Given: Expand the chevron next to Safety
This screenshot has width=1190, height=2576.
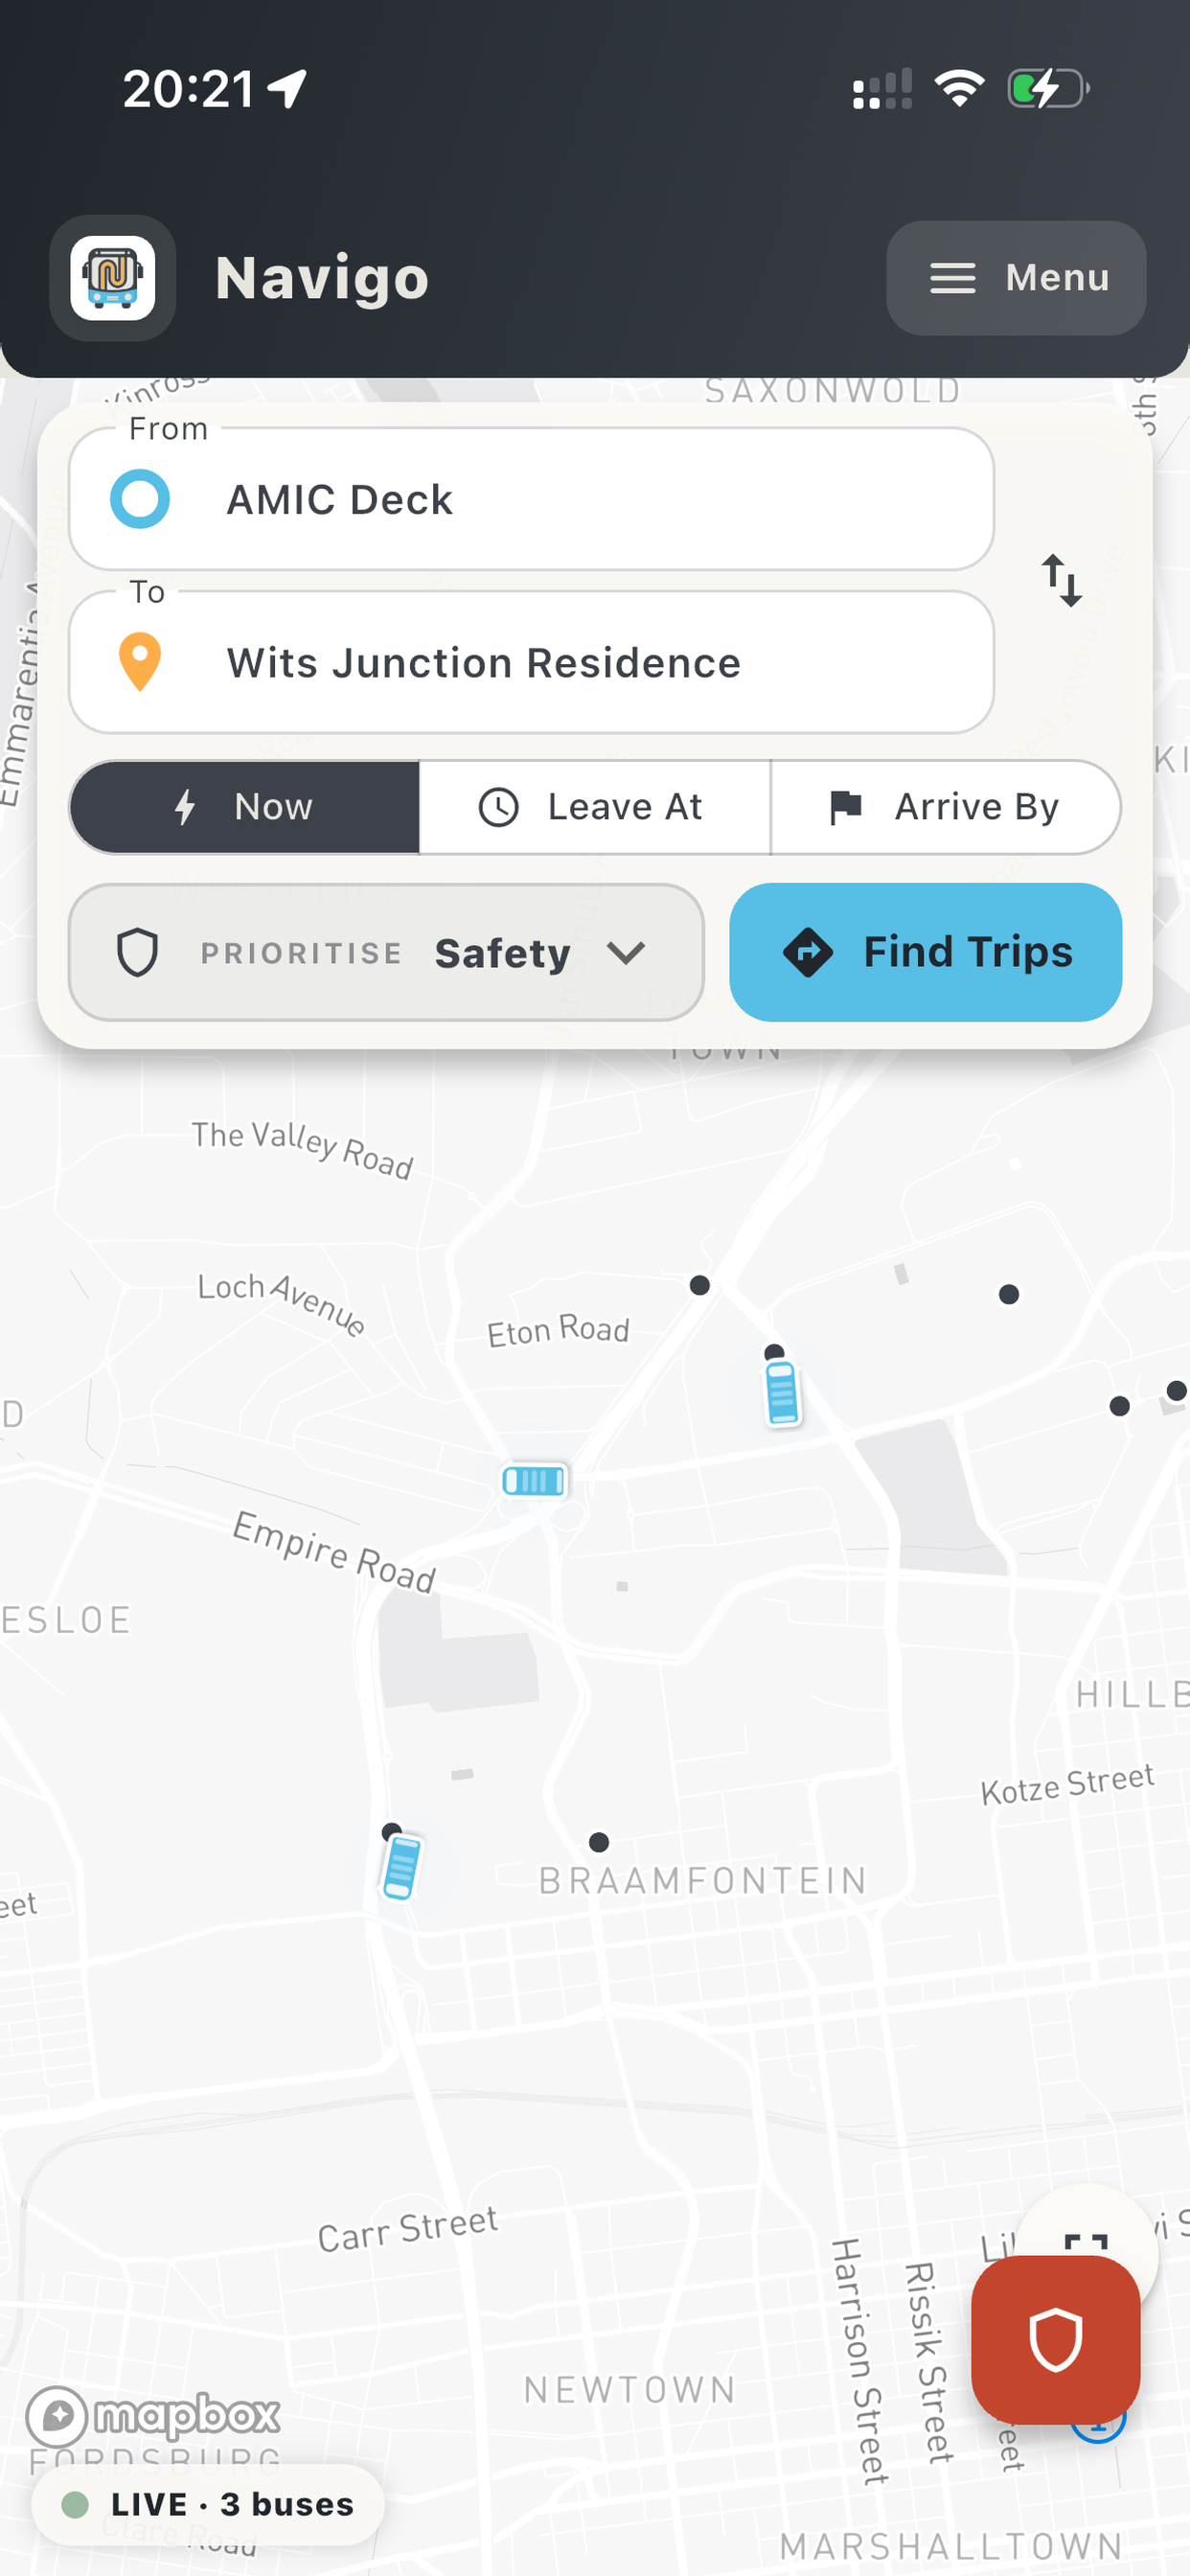Looking at the screenshot, I should pyautogui.click(x=626, y=953).
